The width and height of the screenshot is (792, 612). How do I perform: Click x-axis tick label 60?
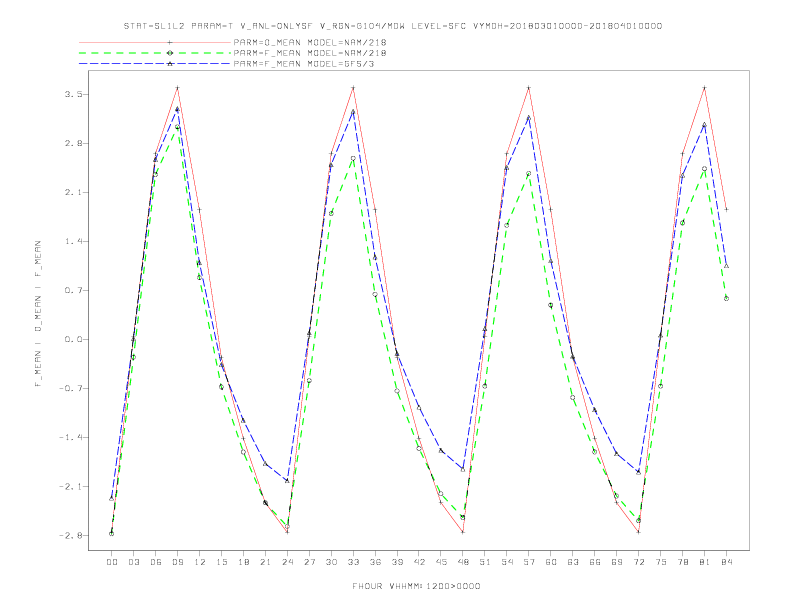pyautogui.click(x=551, y=562)
